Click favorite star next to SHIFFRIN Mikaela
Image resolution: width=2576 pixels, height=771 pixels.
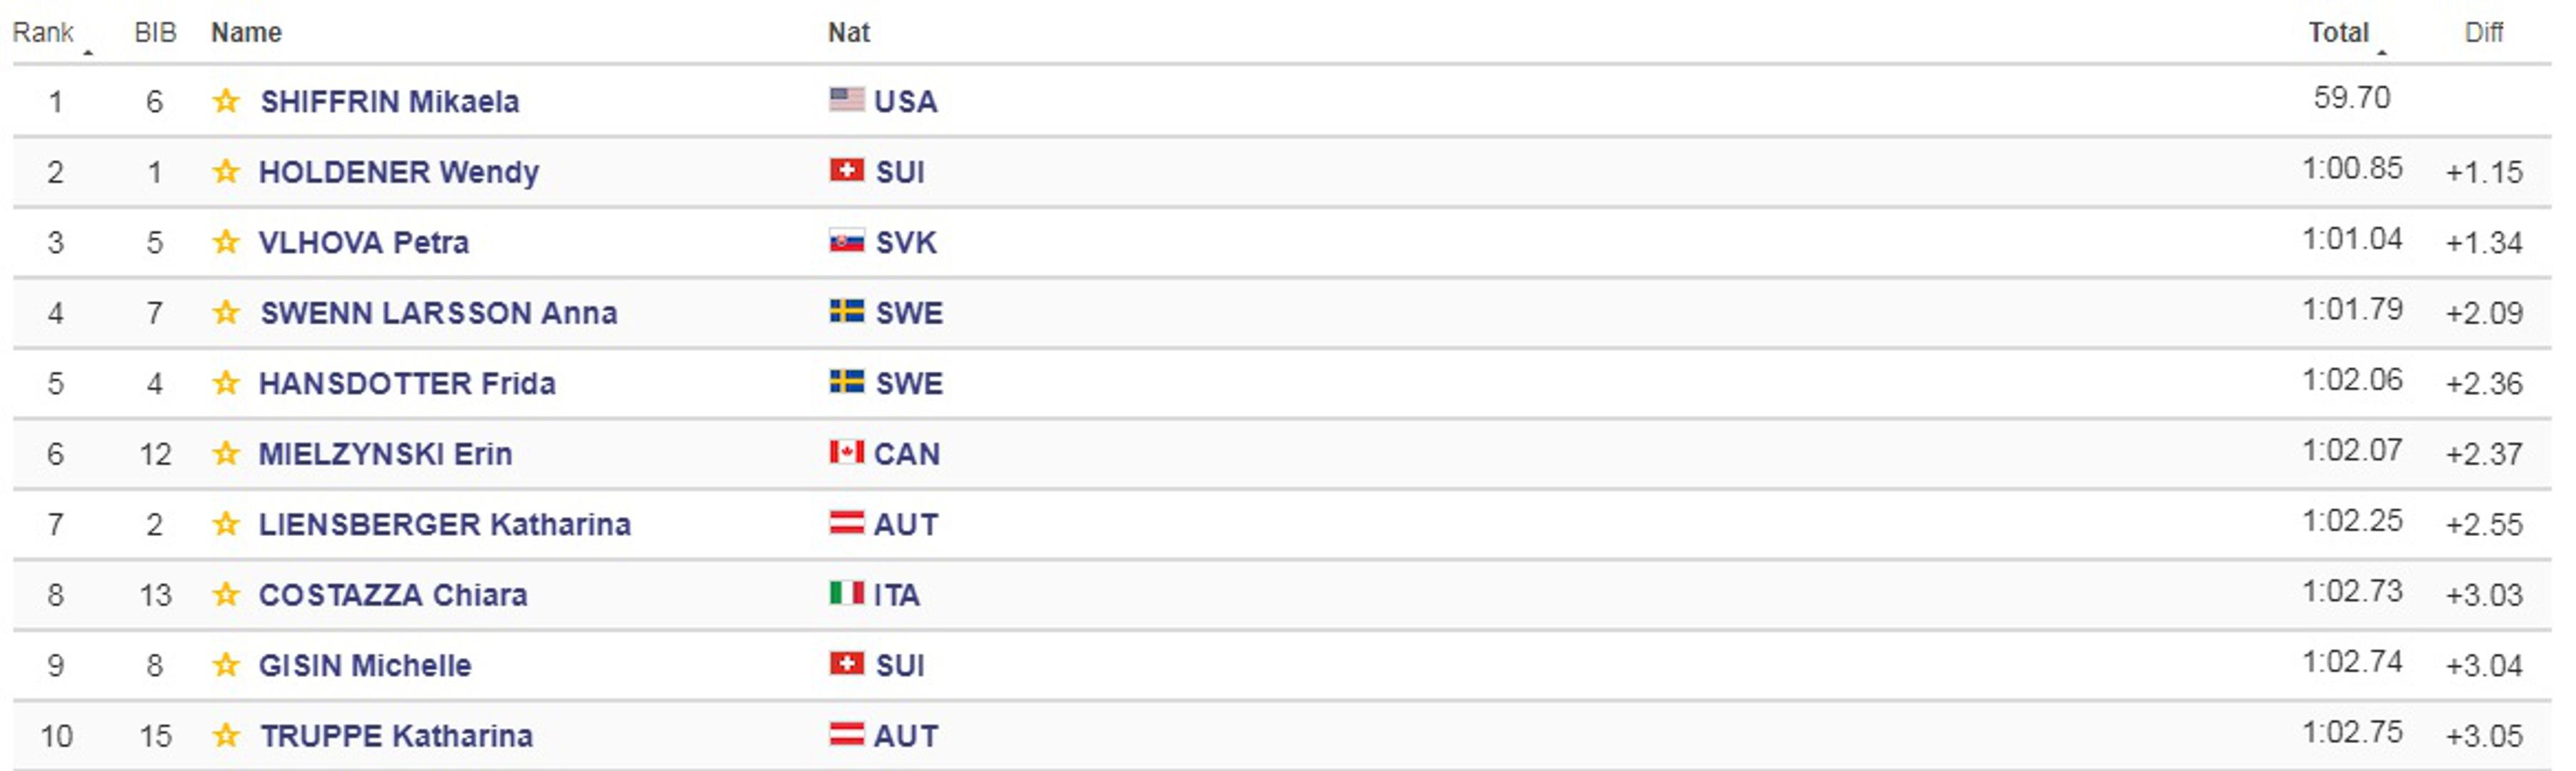tap(226, 101)
